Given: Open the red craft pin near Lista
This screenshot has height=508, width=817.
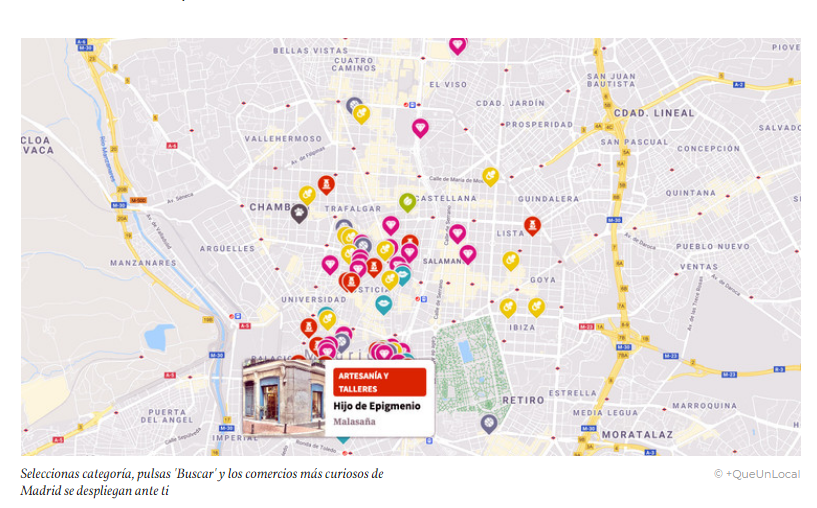Looking at the screenshot, I should tap(532, 226).
